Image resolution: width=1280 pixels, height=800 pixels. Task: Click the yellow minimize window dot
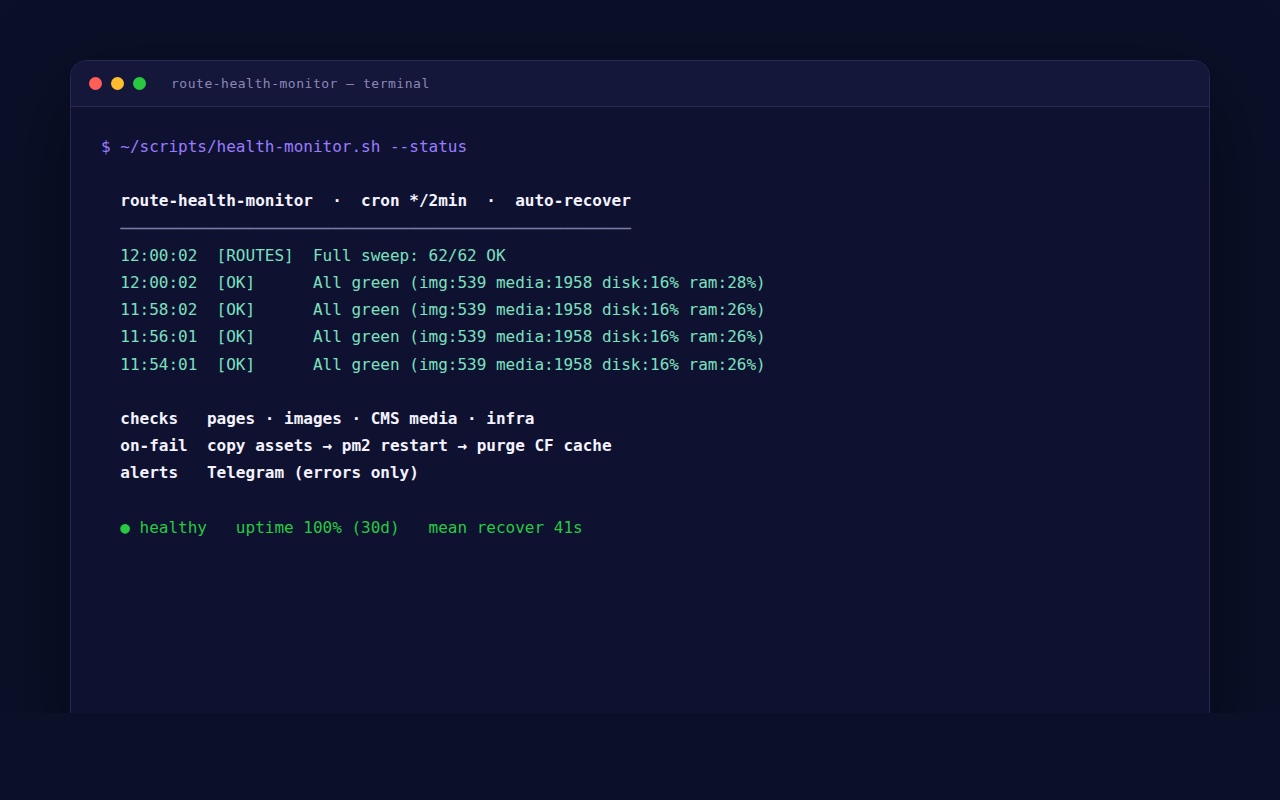click(117, 84)
